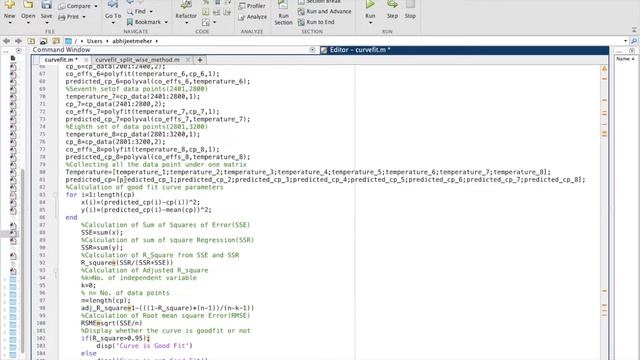Viewport: 640px width, 360px height.
Task: Click the Open folder icon
Action: pyautogui.click(x=28, y=4)
